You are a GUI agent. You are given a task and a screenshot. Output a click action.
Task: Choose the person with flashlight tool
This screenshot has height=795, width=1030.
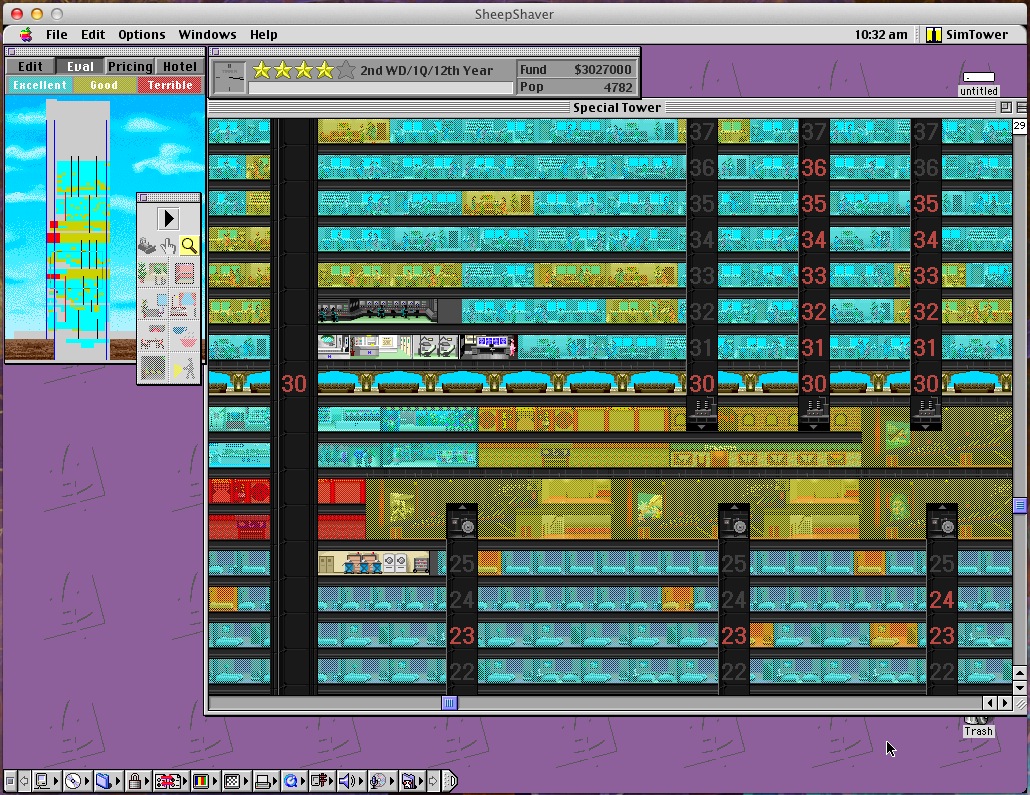click(x=185, y=368)
